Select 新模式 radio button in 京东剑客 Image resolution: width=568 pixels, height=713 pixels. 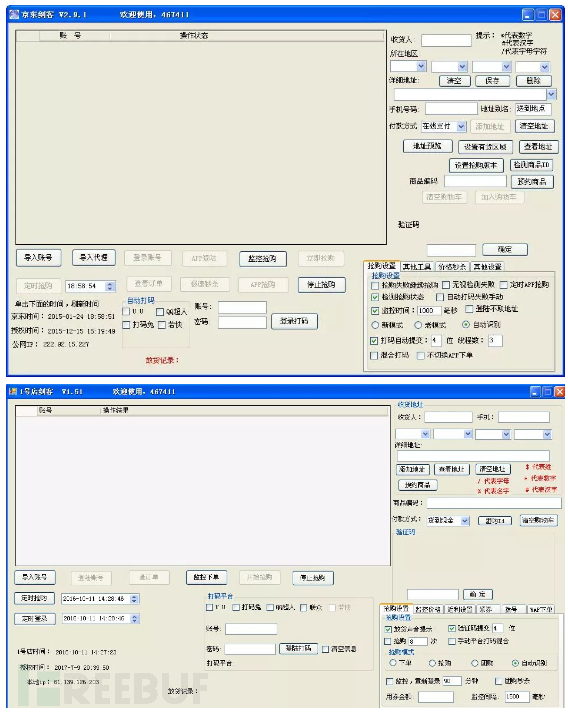(375, 325)
